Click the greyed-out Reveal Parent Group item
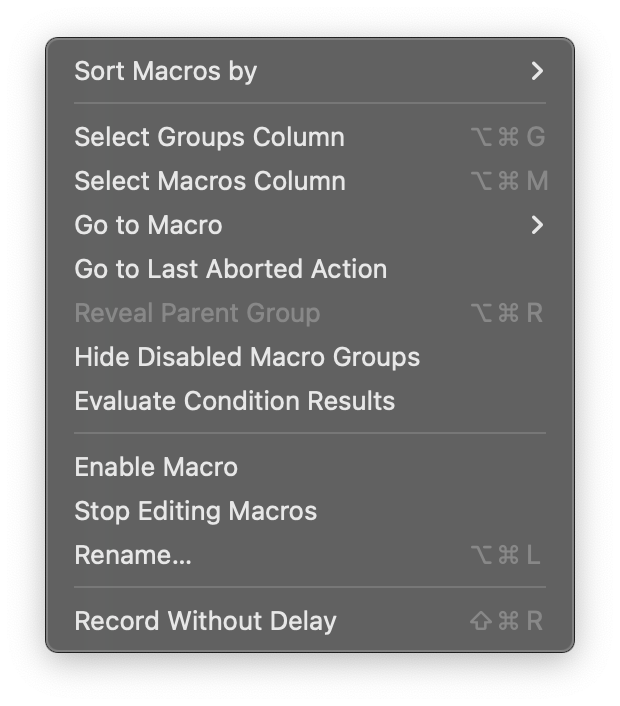Viewport: 620px width, 706px height. pyautogui.click(x=197, y=313)
